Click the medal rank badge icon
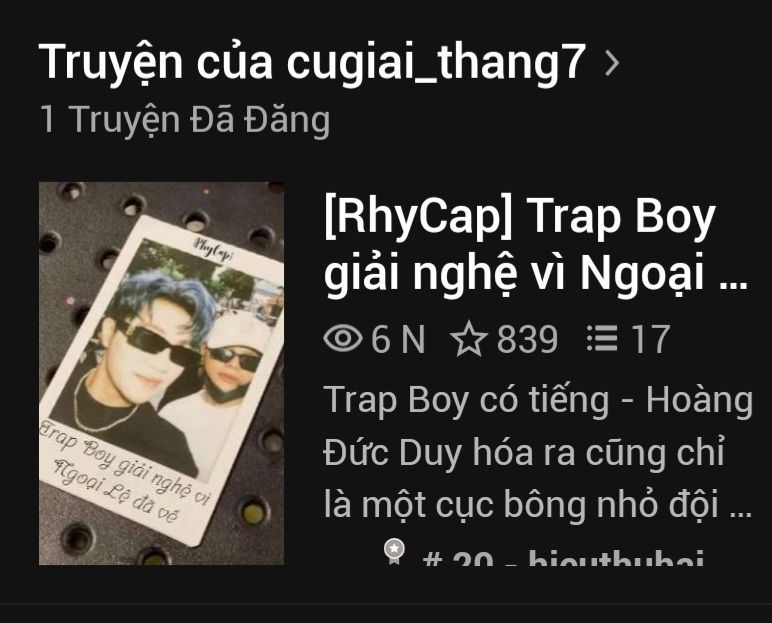 pyautogui.click(x=394, y=552)
